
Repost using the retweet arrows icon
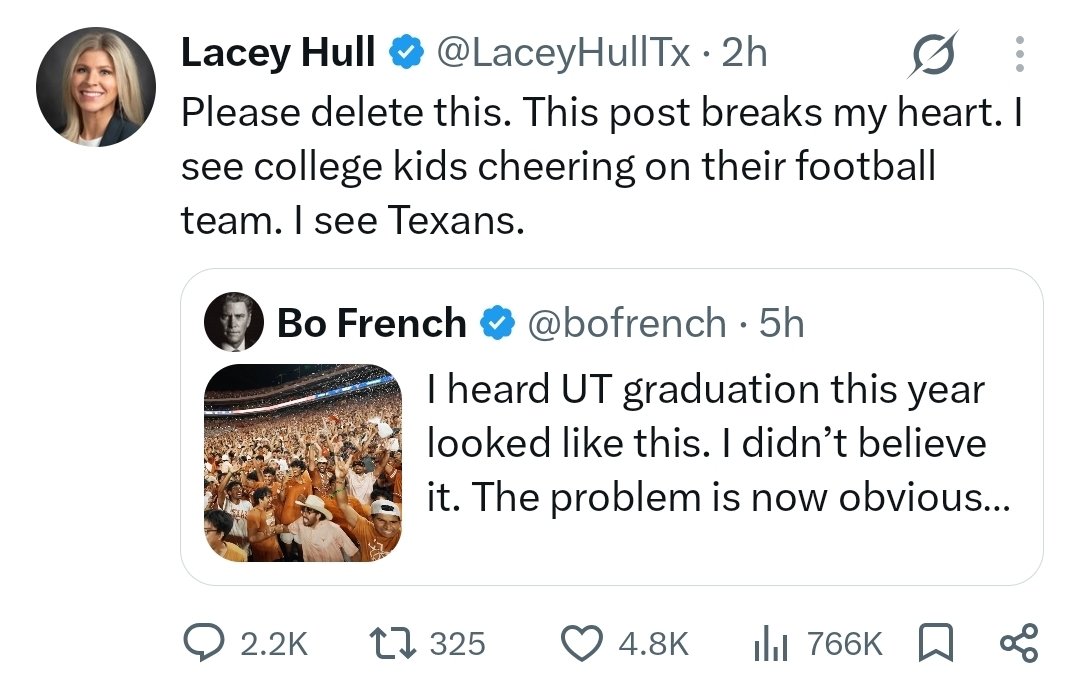[393, 642]
